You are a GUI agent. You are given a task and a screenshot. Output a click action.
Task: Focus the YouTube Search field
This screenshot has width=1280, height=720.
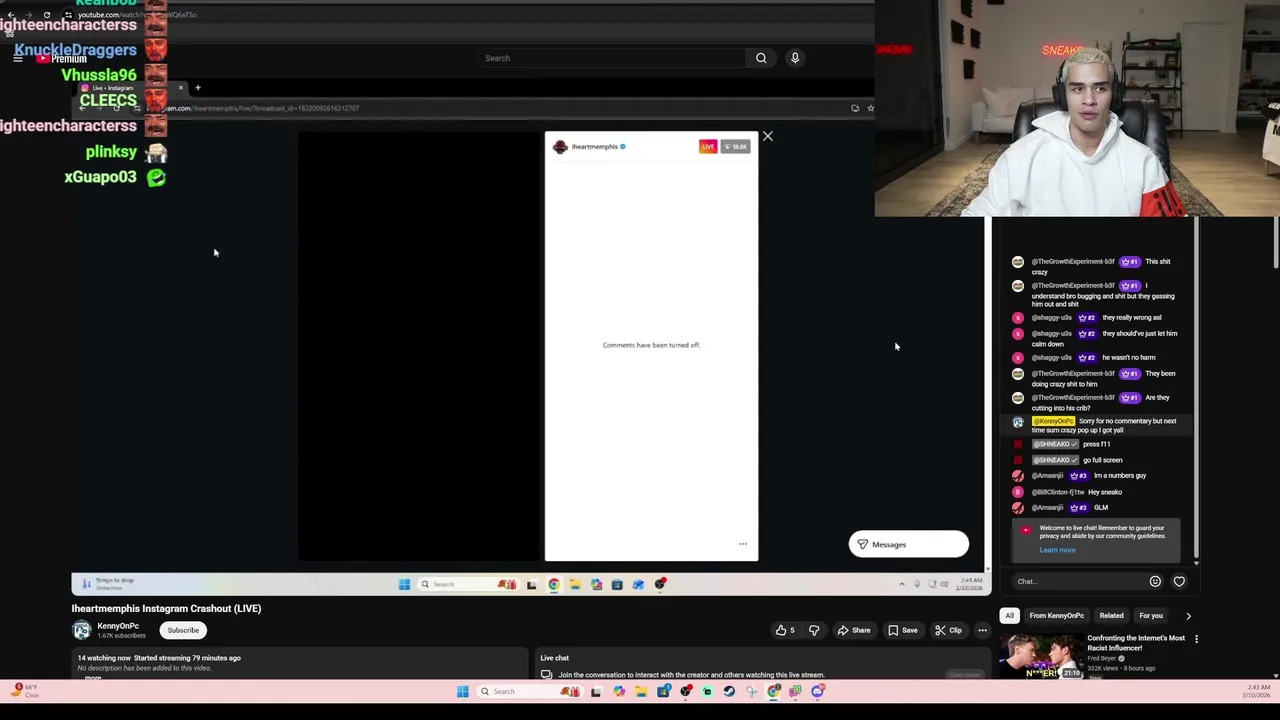[x=612, y=58]
